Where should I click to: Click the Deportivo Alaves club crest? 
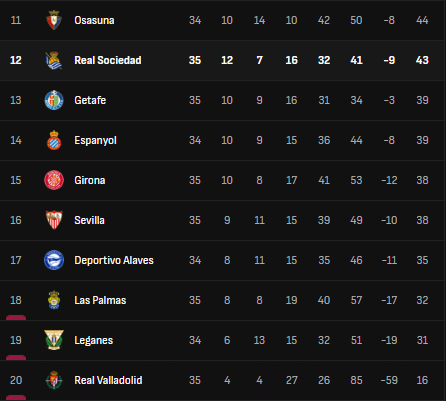(54, 260)
